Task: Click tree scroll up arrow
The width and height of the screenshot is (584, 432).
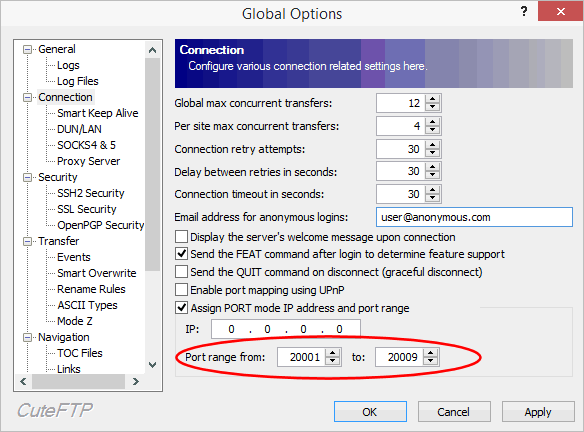Action: (152, 50)
